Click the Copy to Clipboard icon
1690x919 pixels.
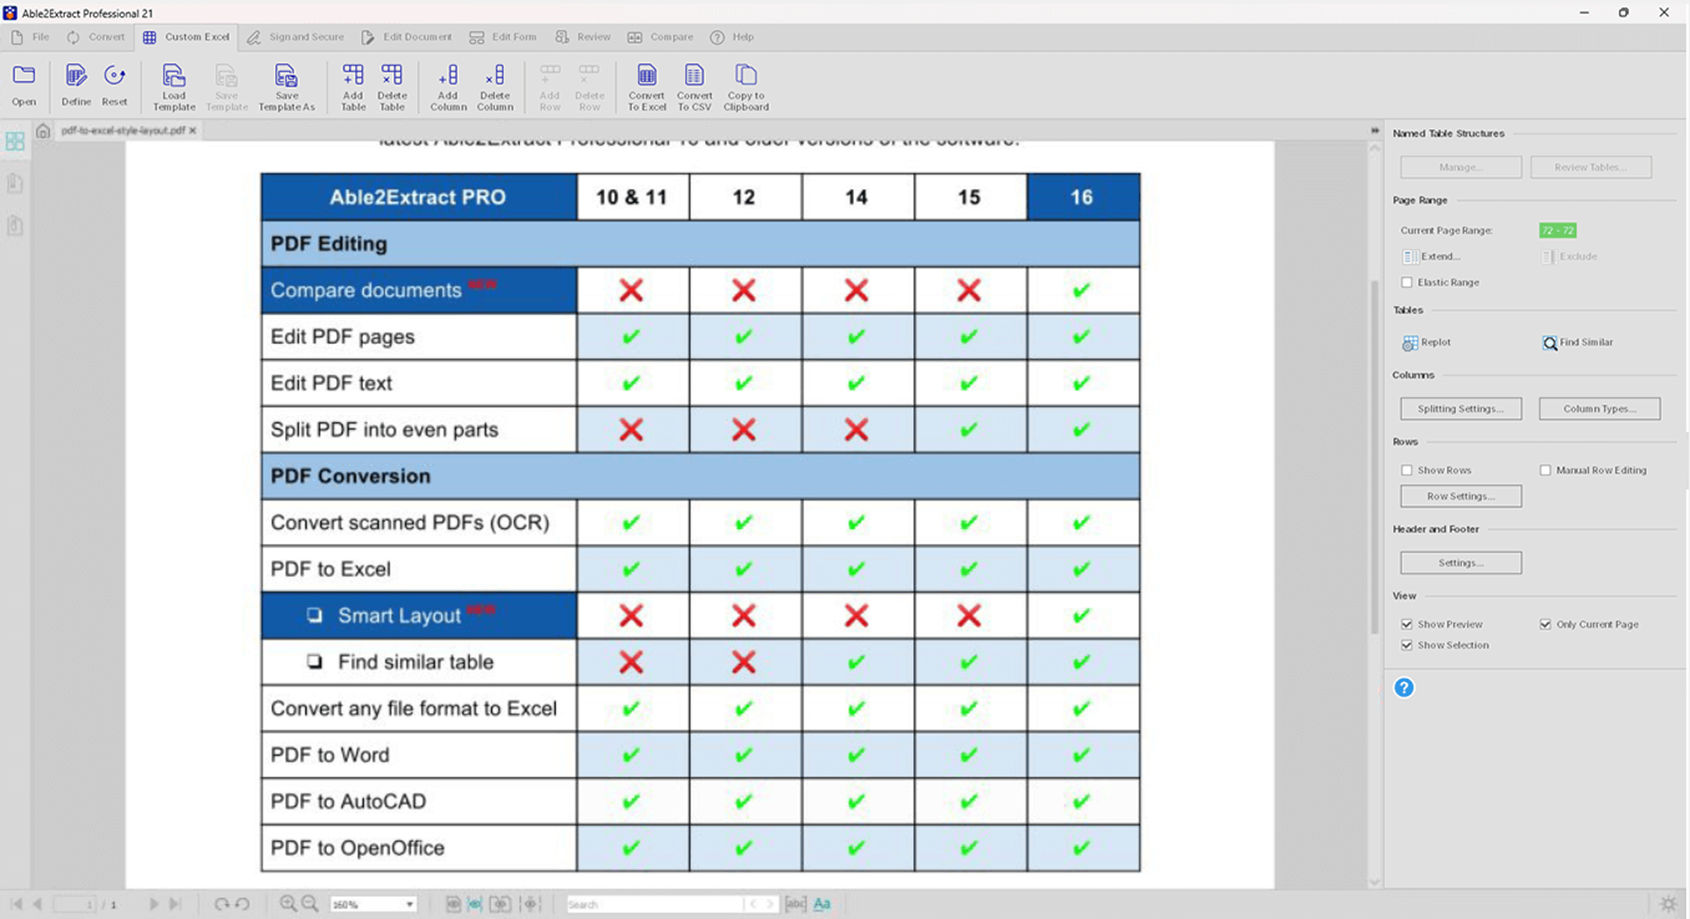pyautogui.click(x=745, y=85)
